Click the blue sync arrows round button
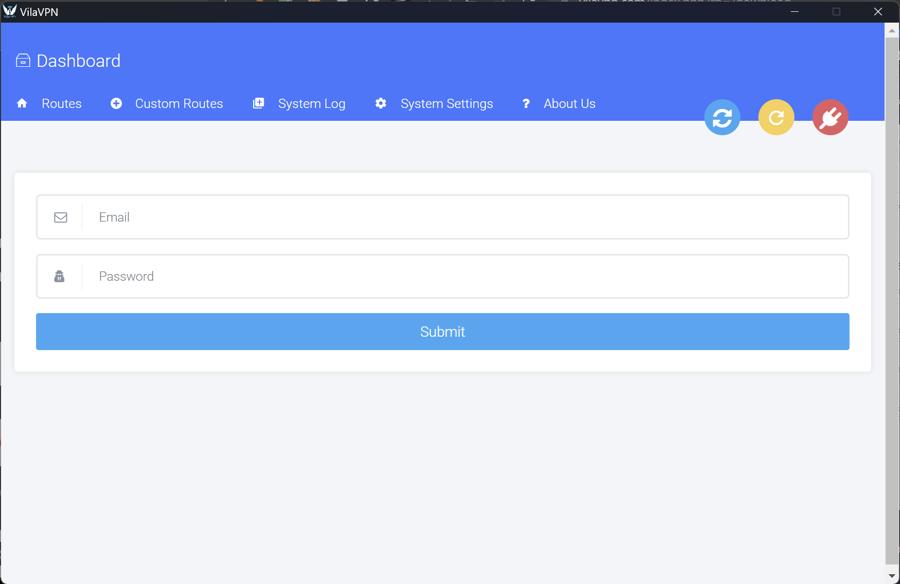The height and width of the screenshot is (584, 900). pos(722,118)
